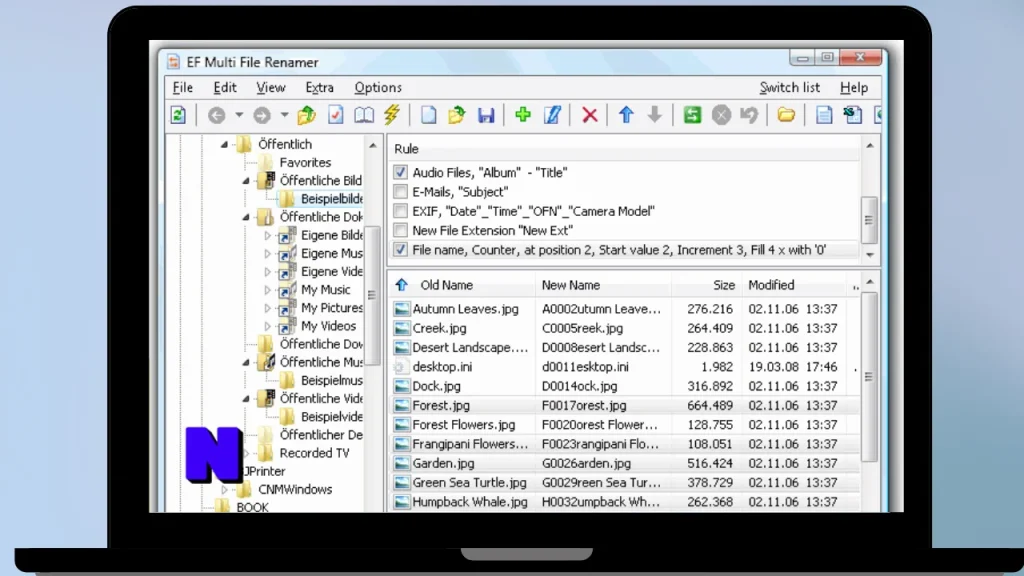Select the Humpback Whale.jpg file row
Screen dimensions: 1024x576
(625, 502)
